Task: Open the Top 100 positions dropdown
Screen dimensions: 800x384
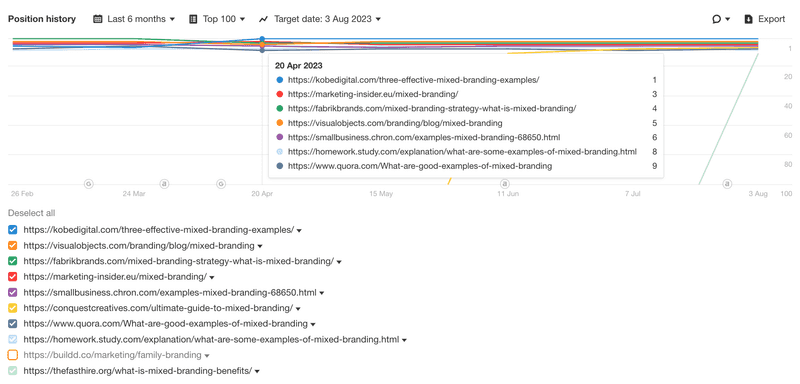Action: 224,19
